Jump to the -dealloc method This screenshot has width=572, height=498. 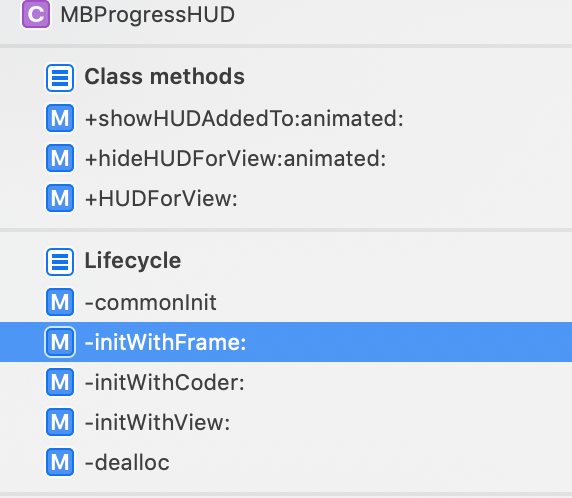click(x=286, y=463)
